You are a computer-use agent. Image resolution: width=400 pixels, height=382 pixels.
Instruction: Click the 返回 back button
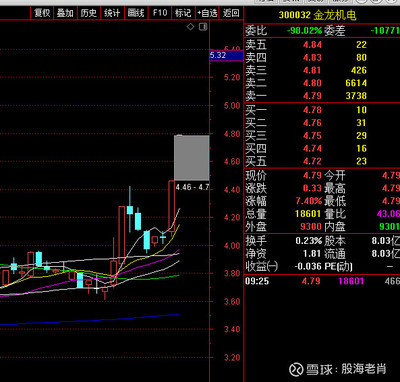point(231,13)
